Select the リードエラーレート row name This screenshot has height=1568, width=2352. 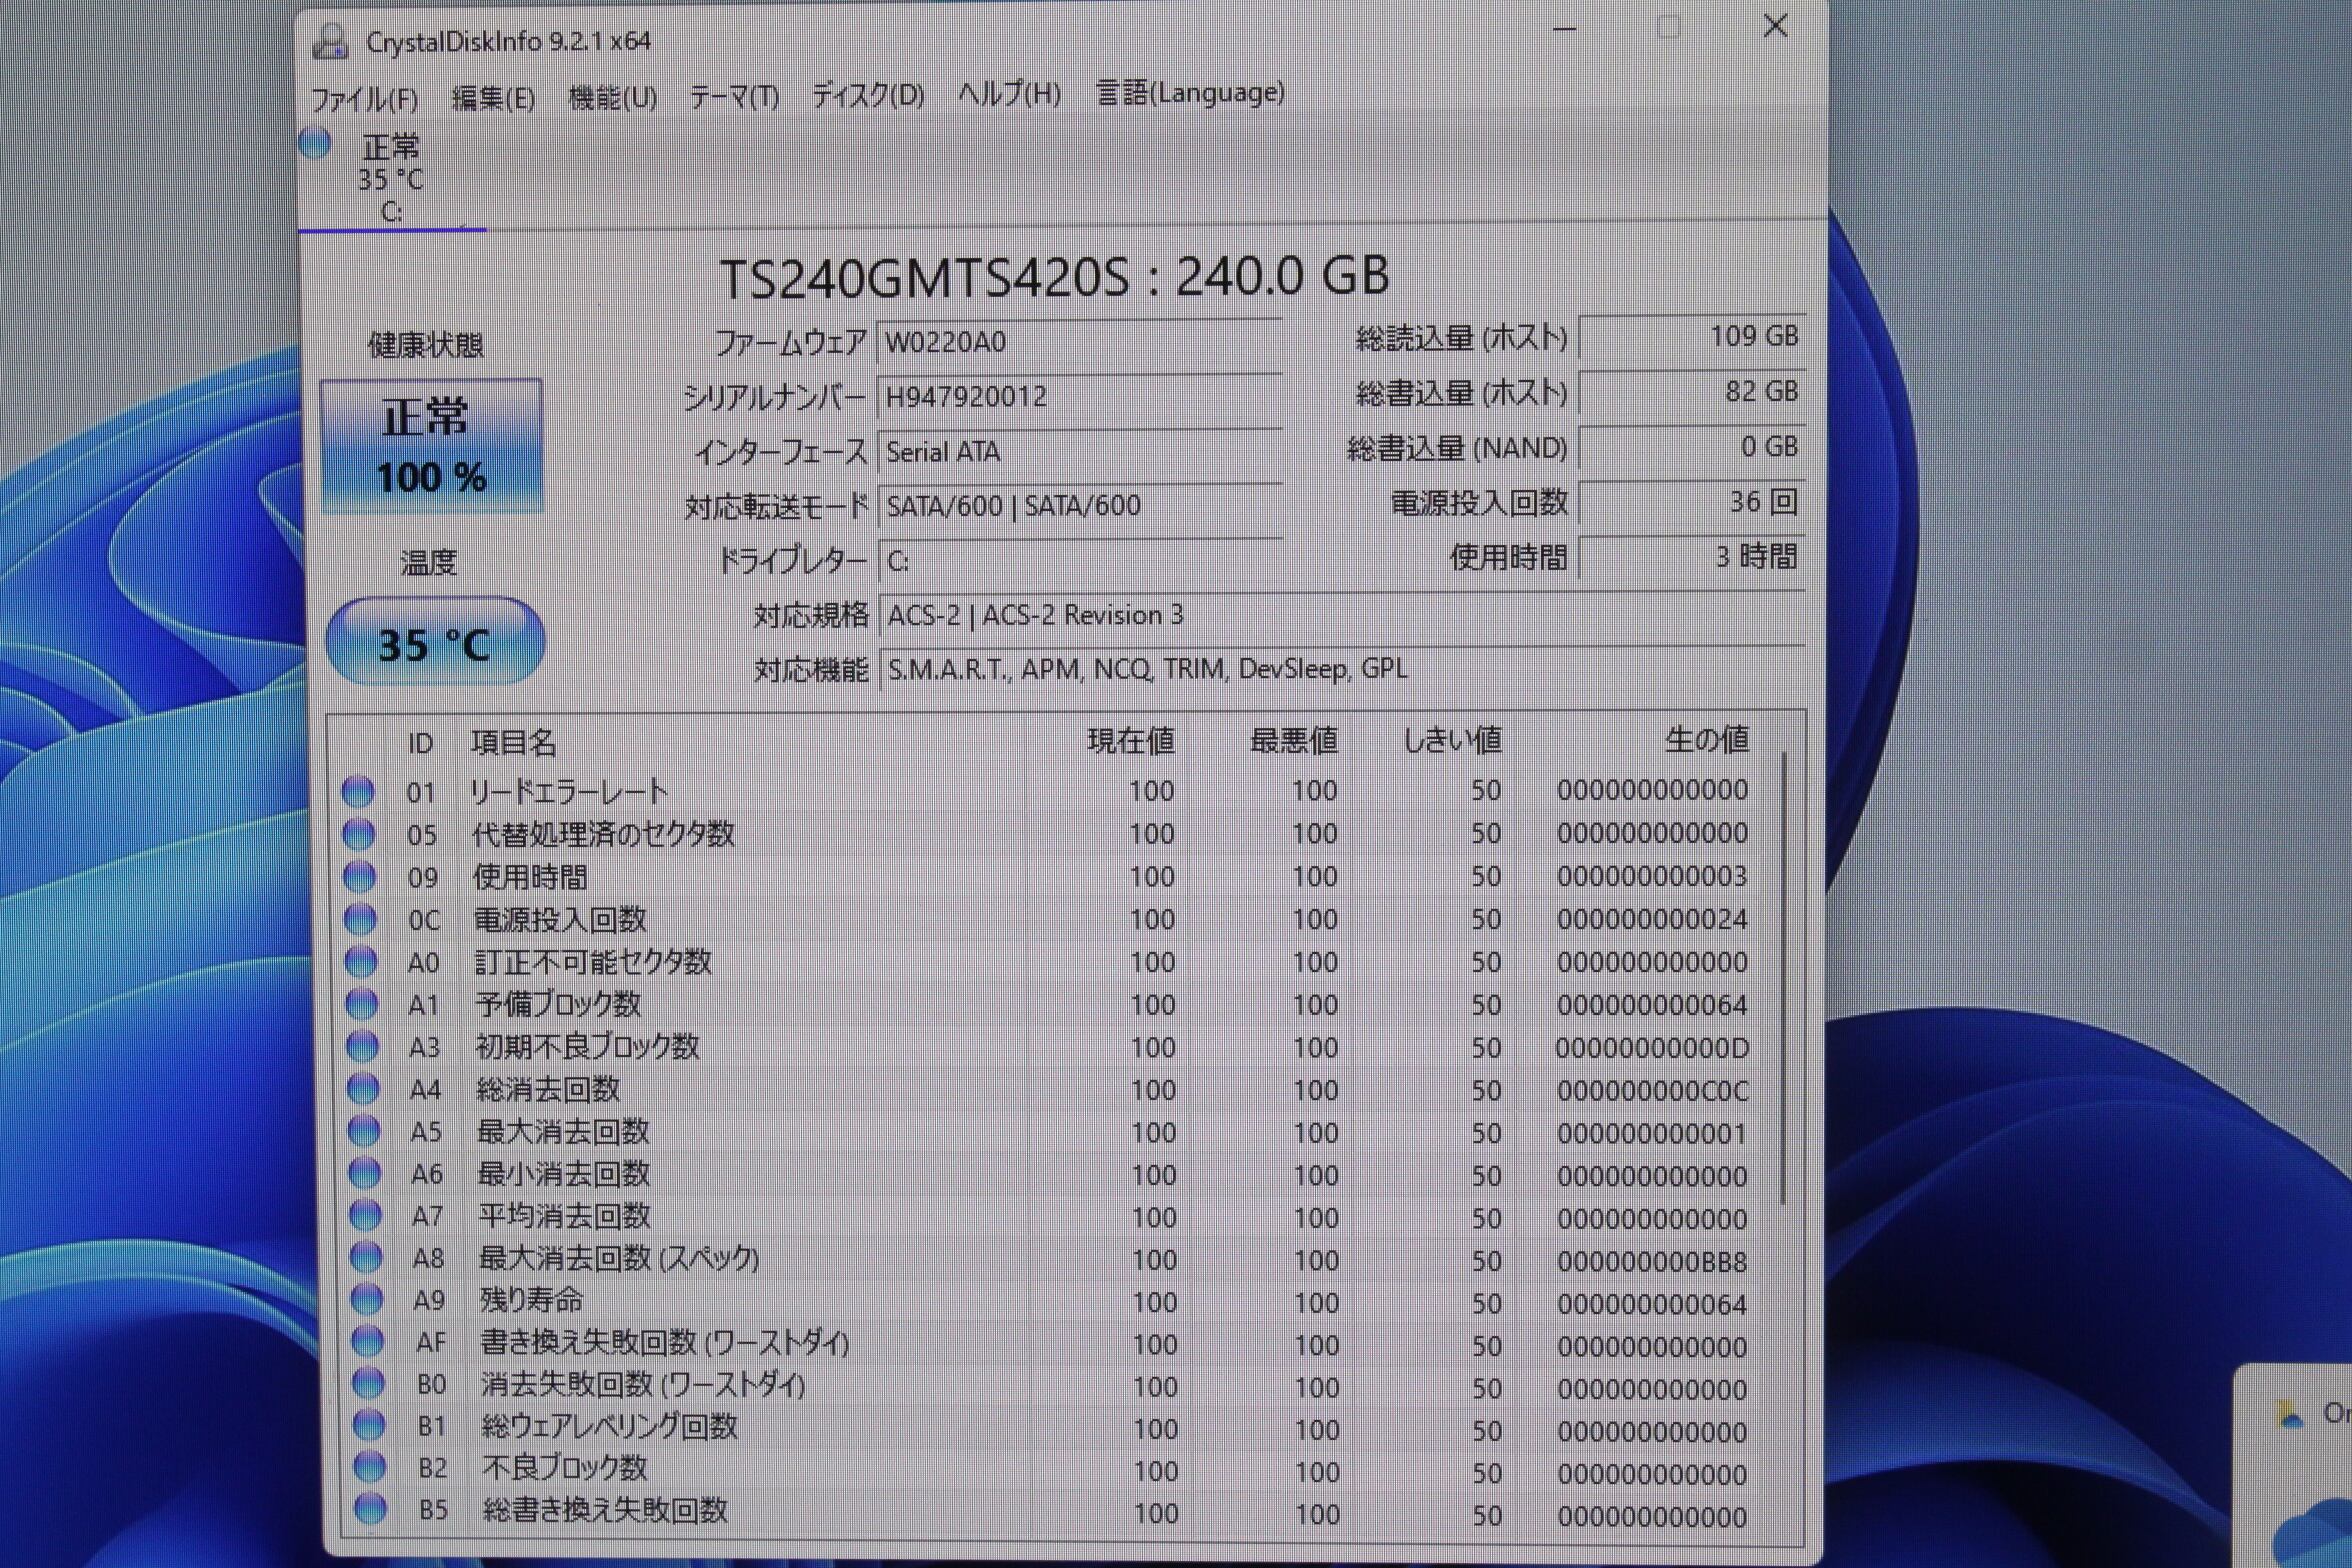(568, 792)
